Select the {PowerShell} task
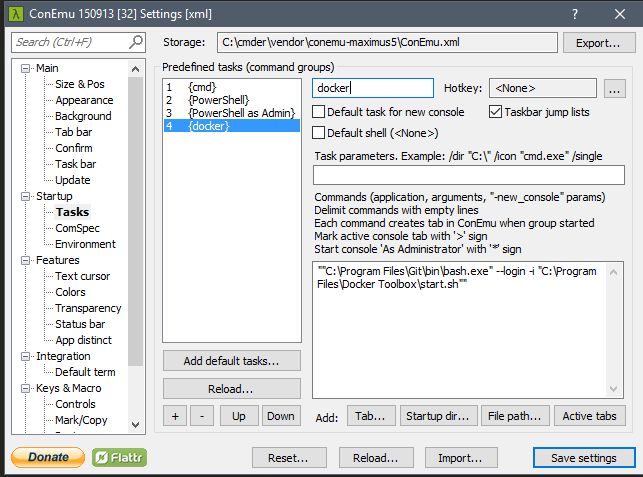 [x=232, y=100]
